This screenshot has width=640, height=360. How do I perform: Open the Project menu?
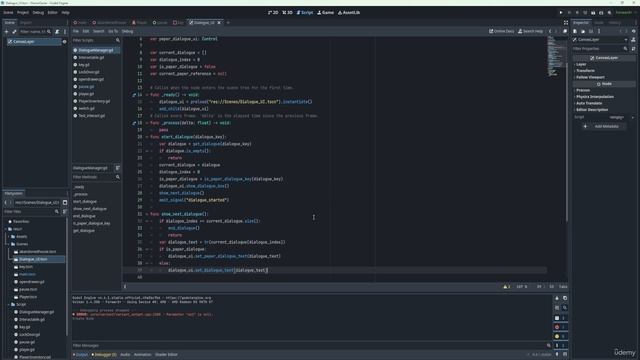[23, 13]
